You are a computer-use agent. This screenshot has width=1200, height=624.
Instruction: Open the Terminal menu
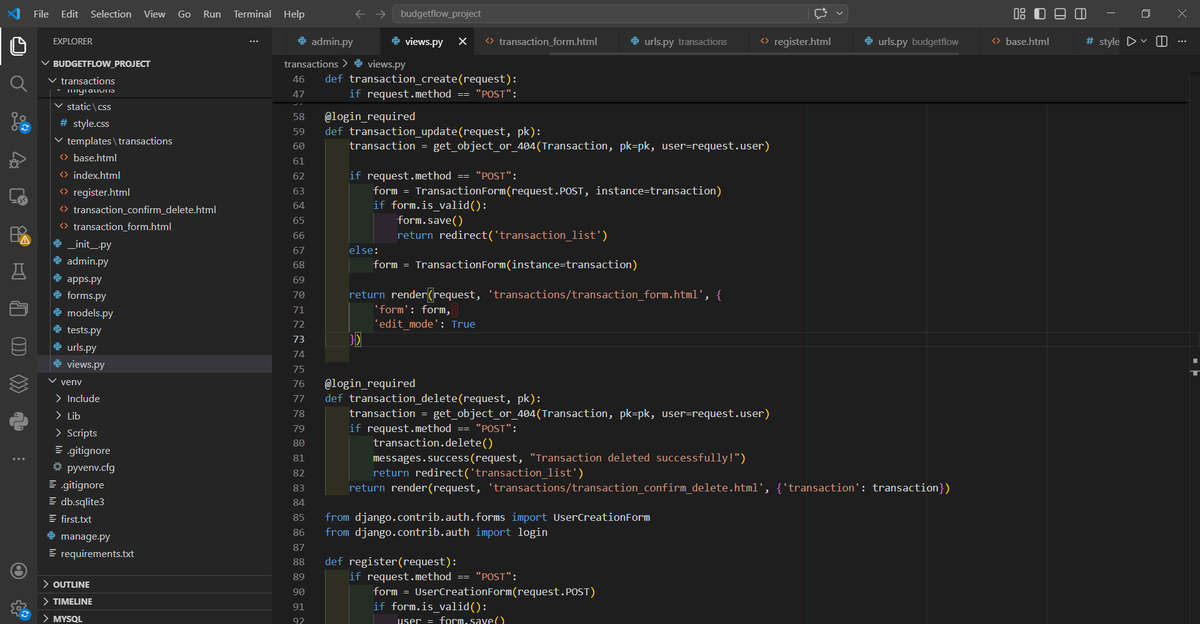click(252, 14)
